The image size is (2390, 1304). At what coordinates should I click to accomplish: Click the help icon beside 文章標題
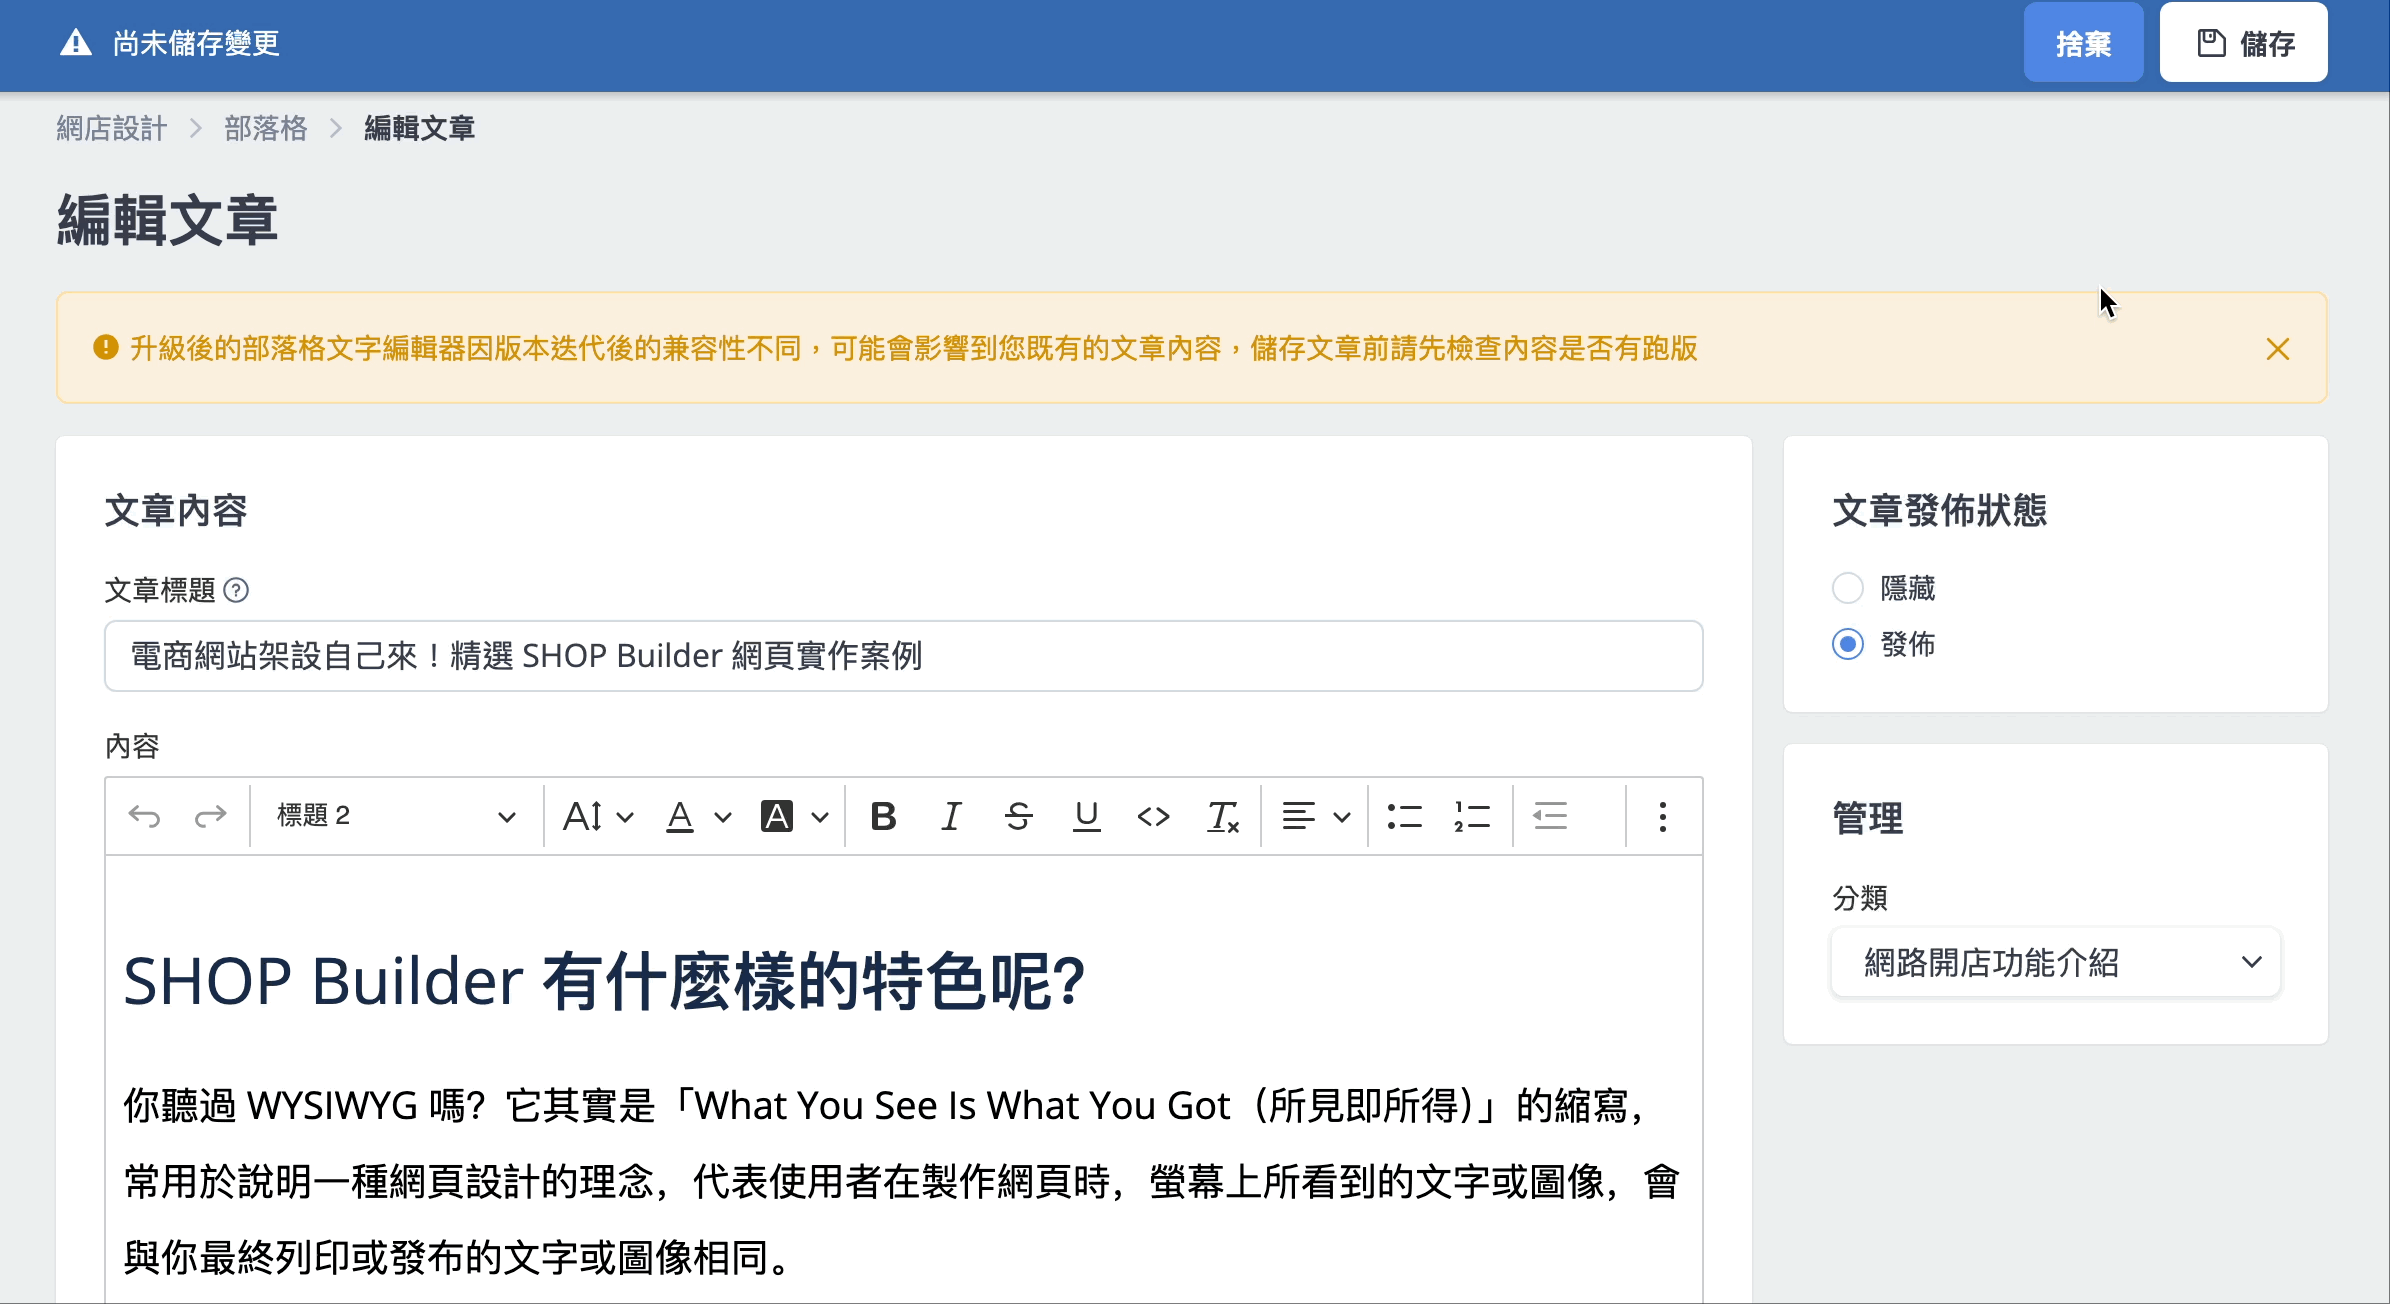pyautogui.click(x=236, y=590)
